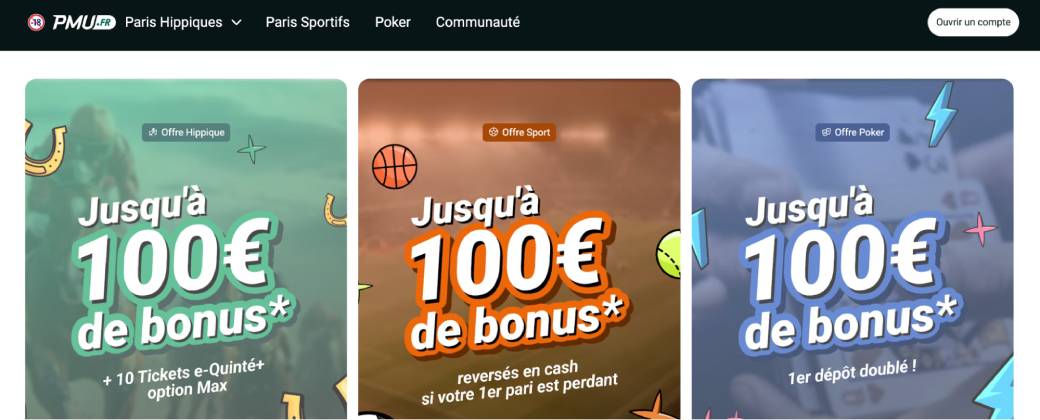Select the Offre Hippique badge
This screenshot has height=420, width=1040.
(x=186, y=132)
